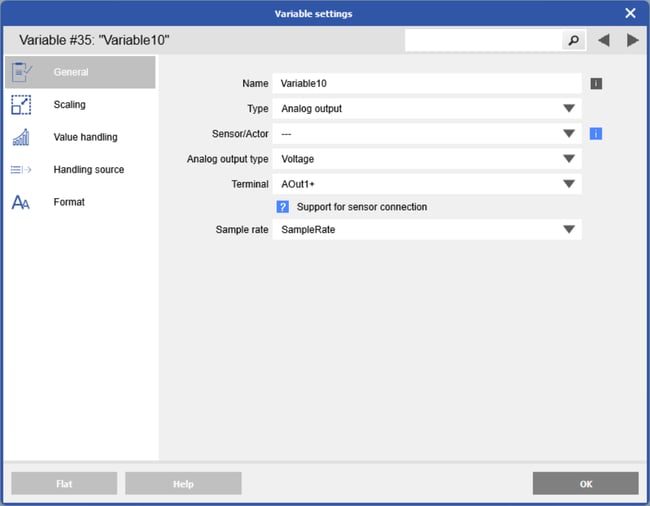Viewport: 650px width, 506px height.
Task: Click the Handling source icon
Action: tap(21, 170)
